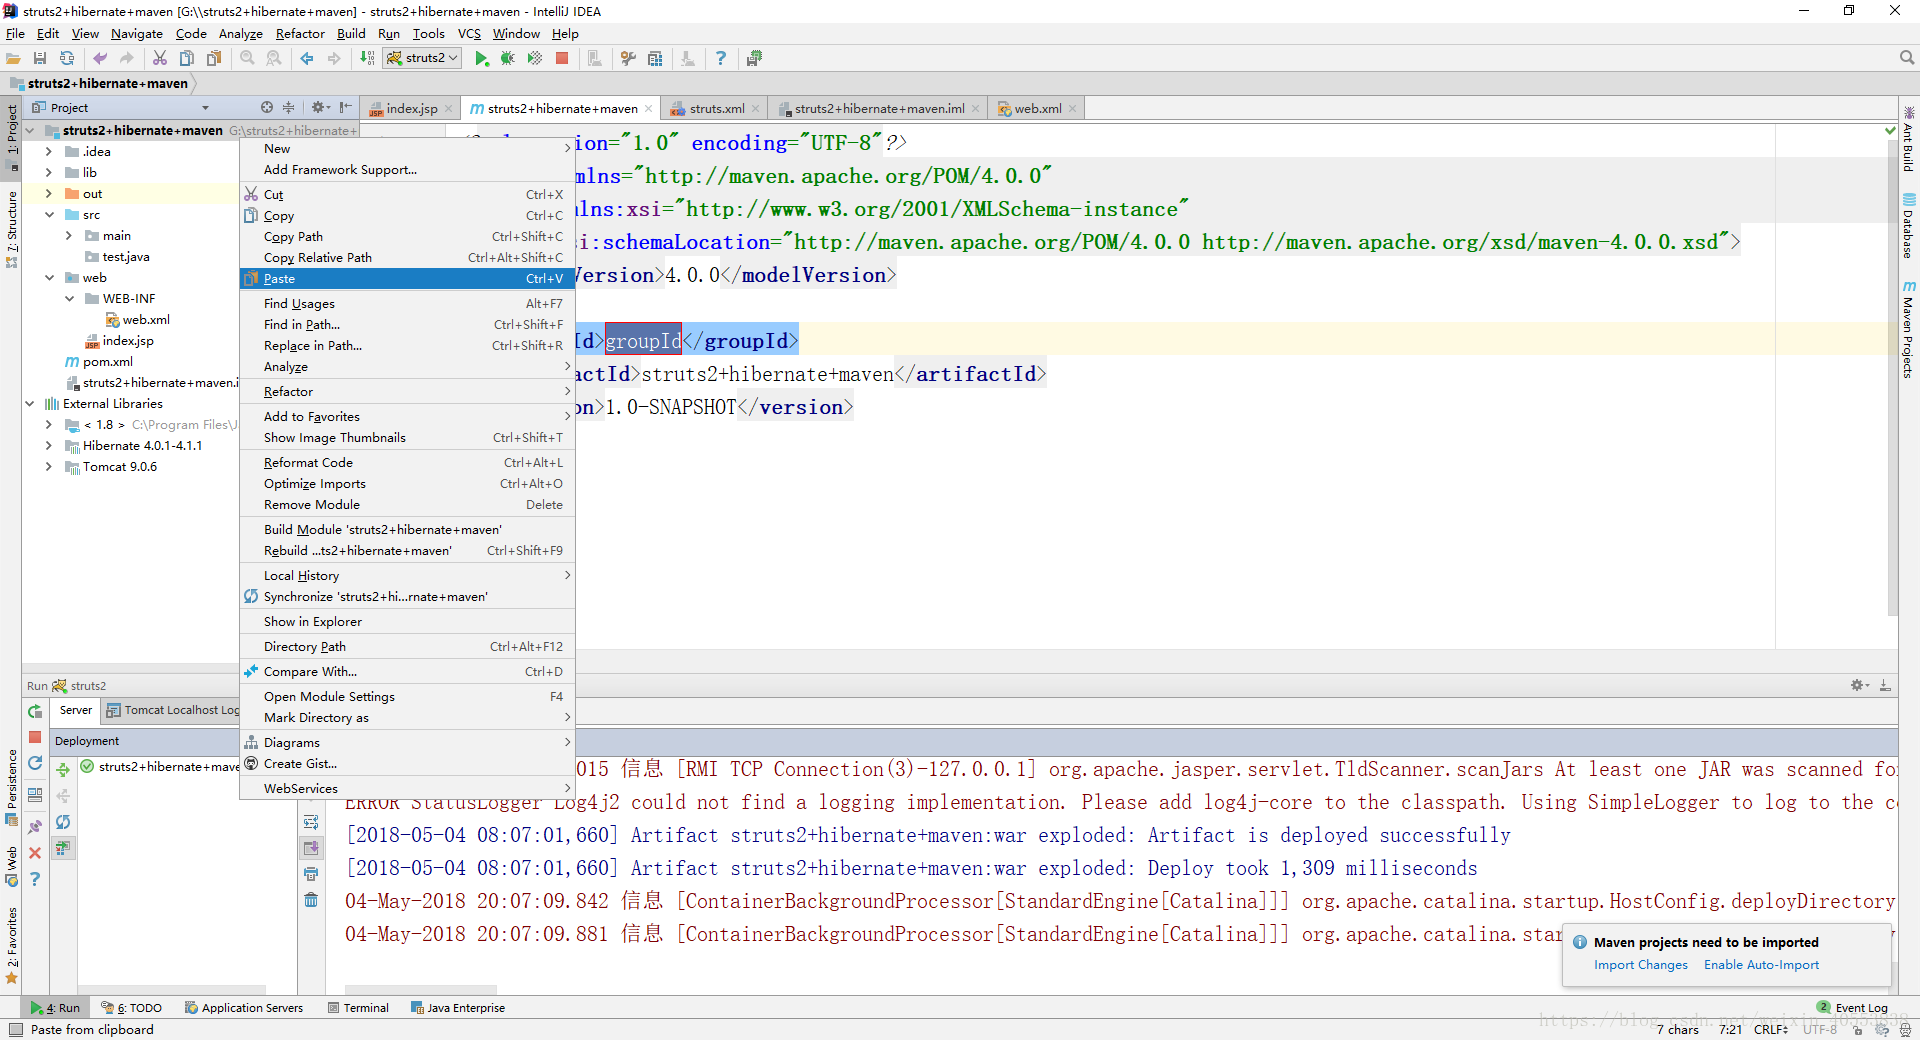Screen dimensions: 1920x1040
Task: Click the Undo toolbar icon
Action: pyautogui.click(x=100, y=58)
